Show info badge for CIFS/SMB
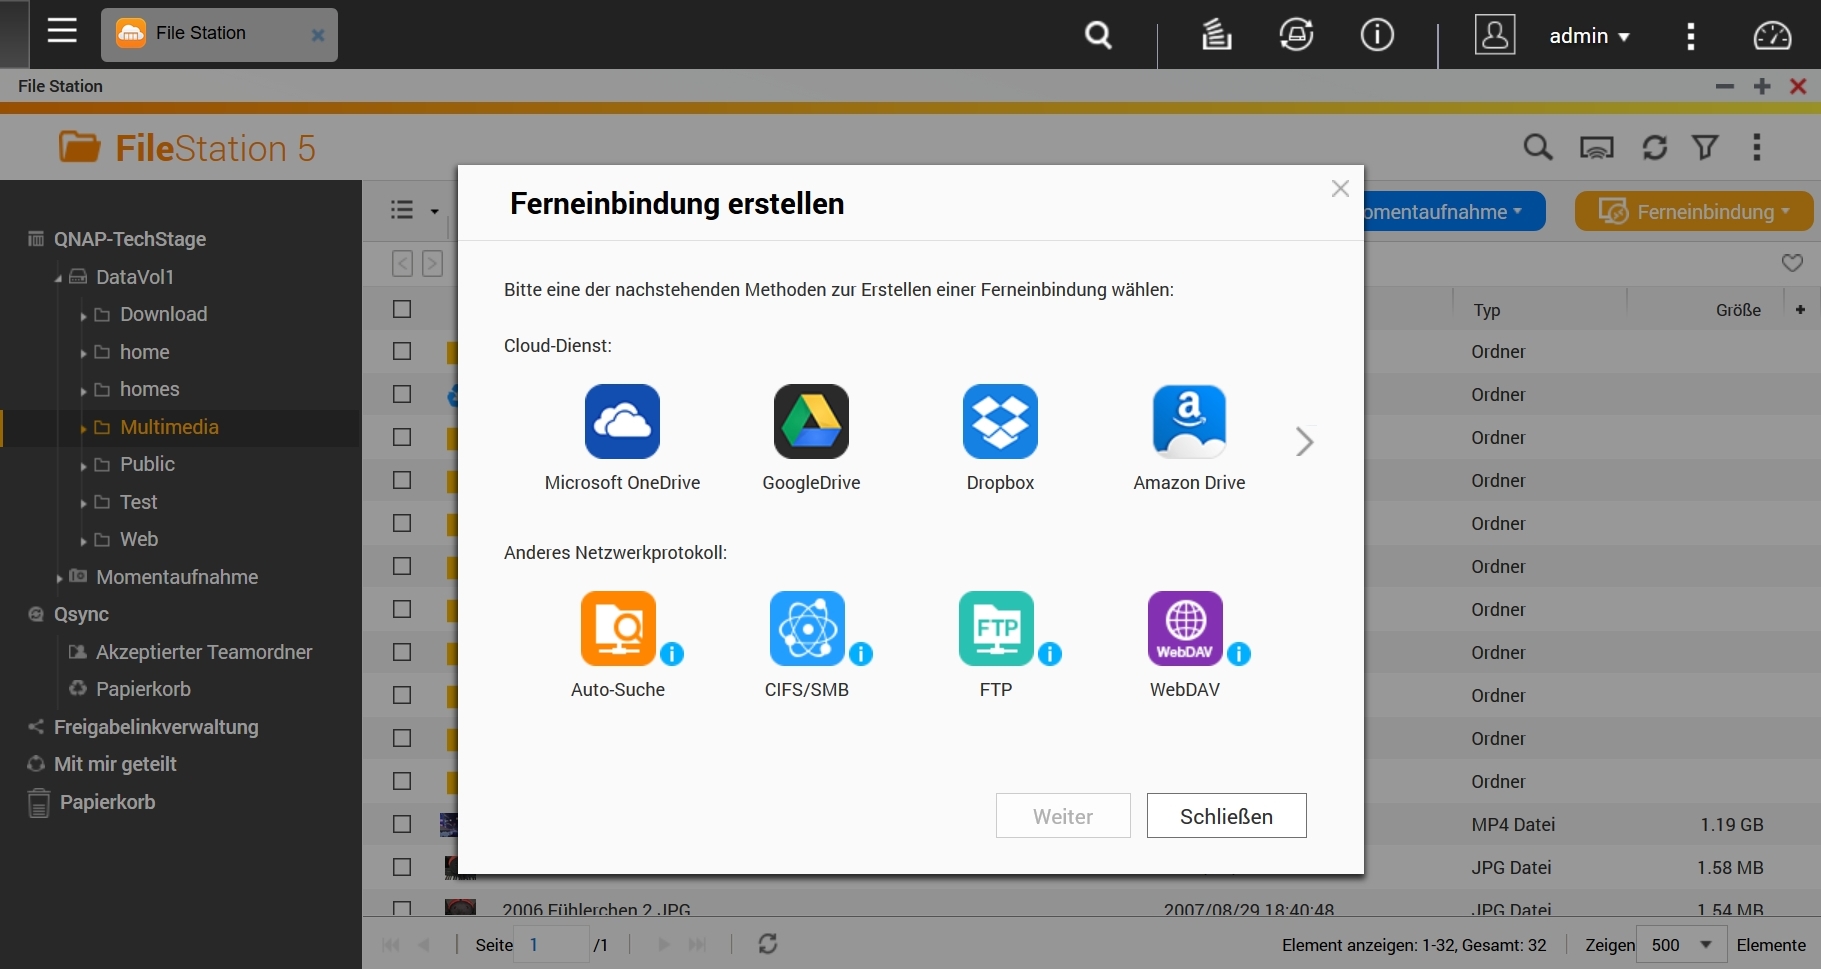This screenshot has width=1821, height=969. coord(861,654)
